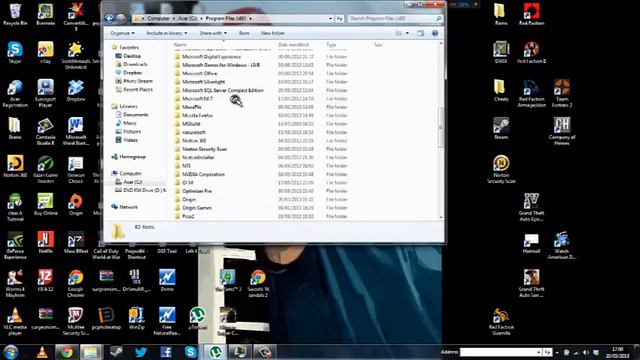Open the Documents library in the sidebar

(x=136, y=115)
